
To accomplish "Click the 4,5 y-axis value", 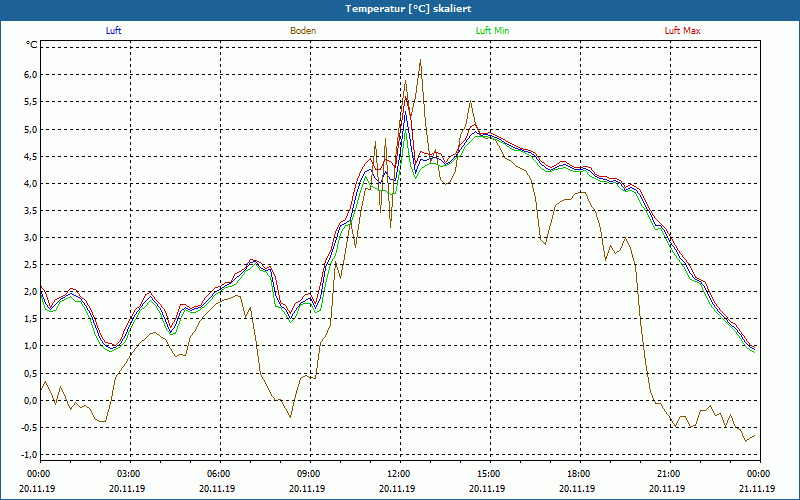I will pos(31,156).
